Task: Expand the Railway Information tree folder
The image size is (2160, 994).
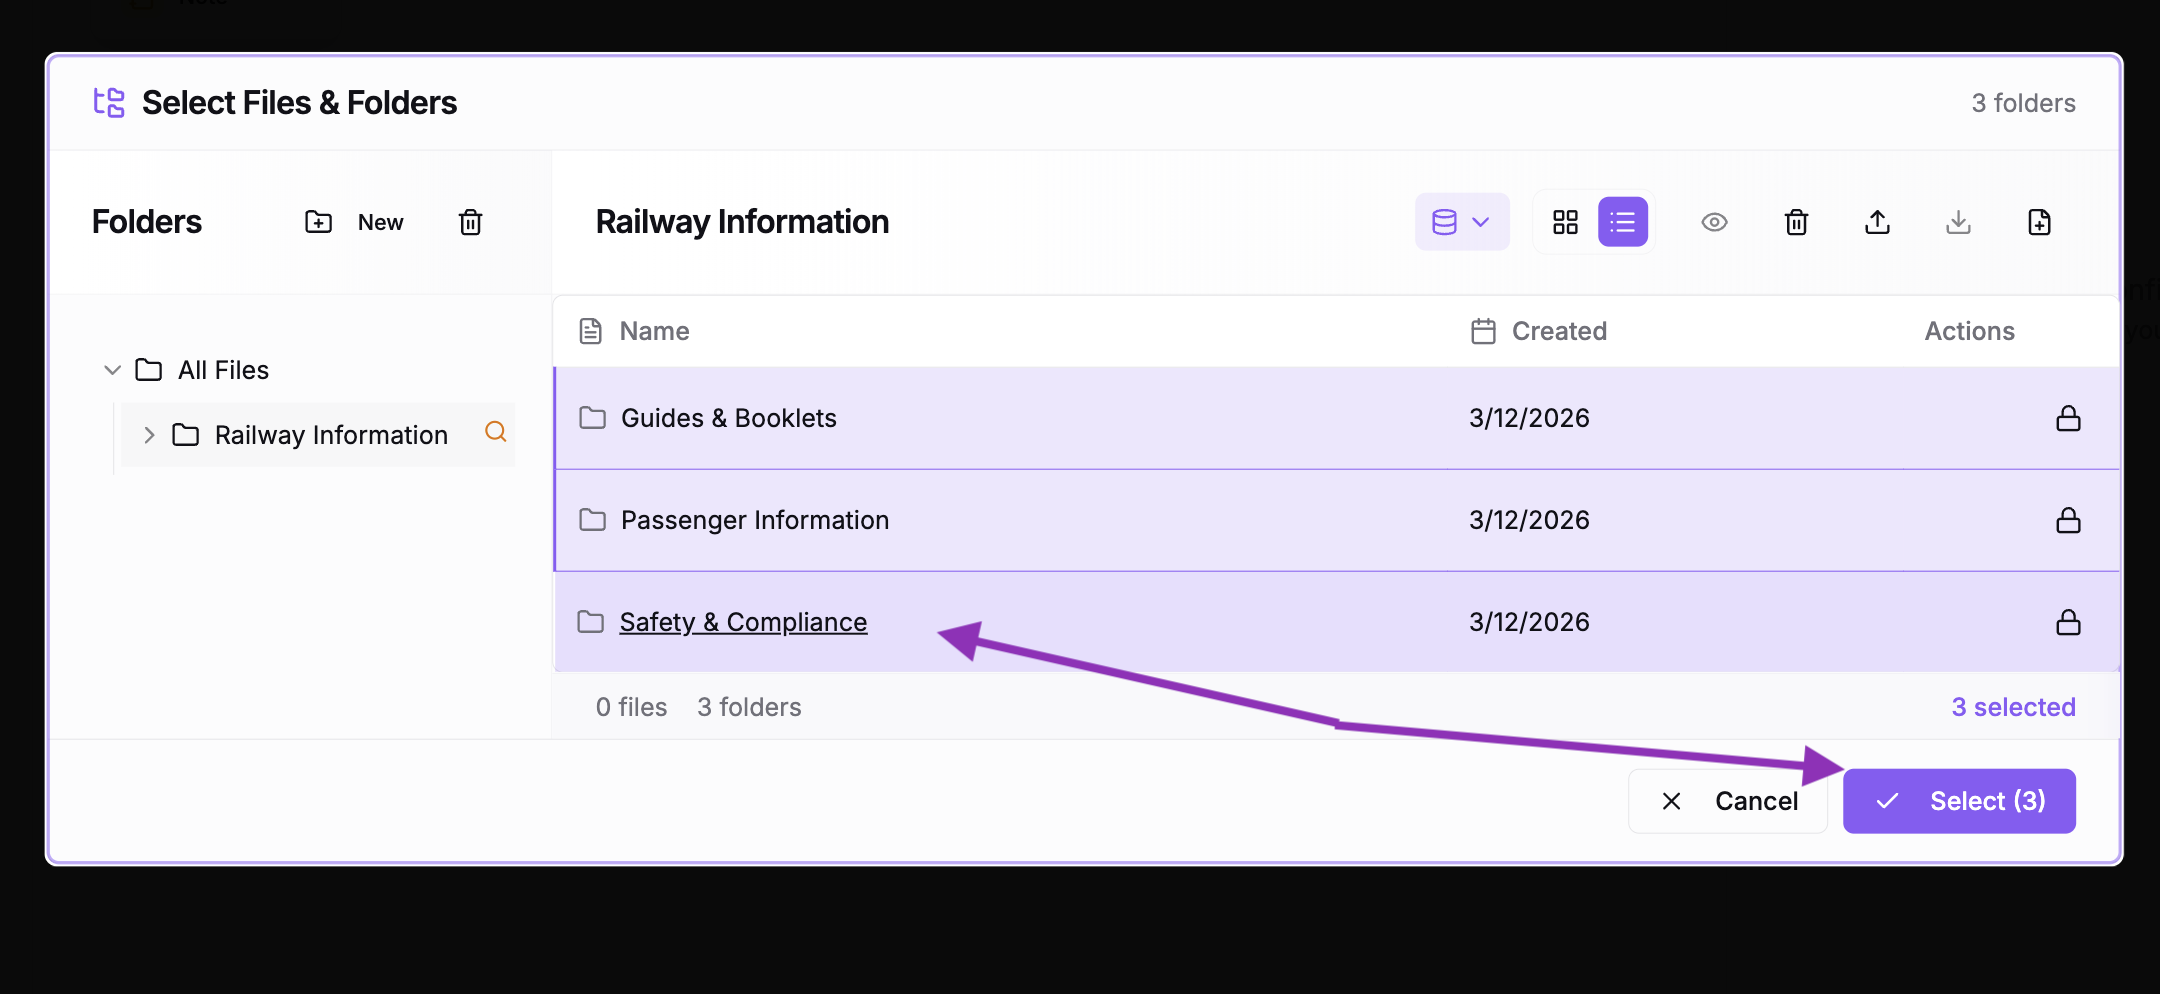Action: click(x=149, y=435)
